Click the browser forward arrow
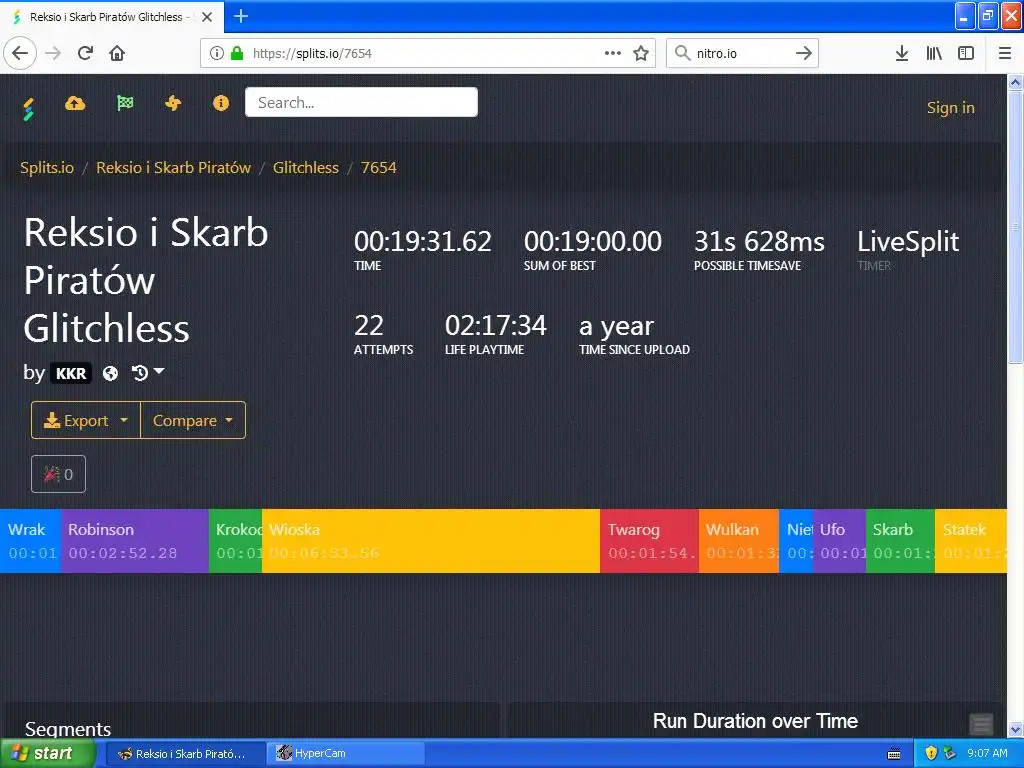 (x=54, y=53)
